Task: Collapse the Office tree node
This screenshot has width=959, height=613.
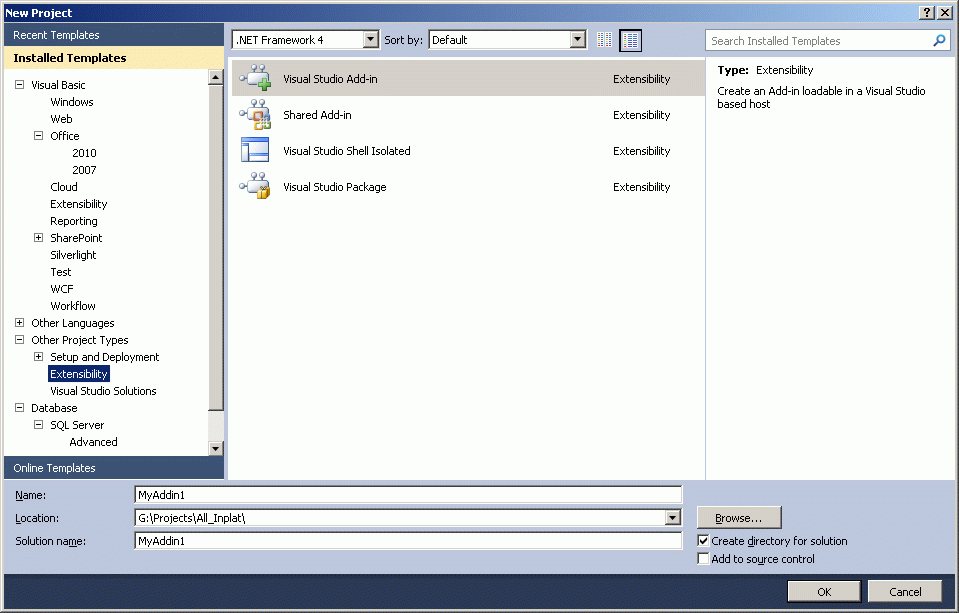Action: 39,135
